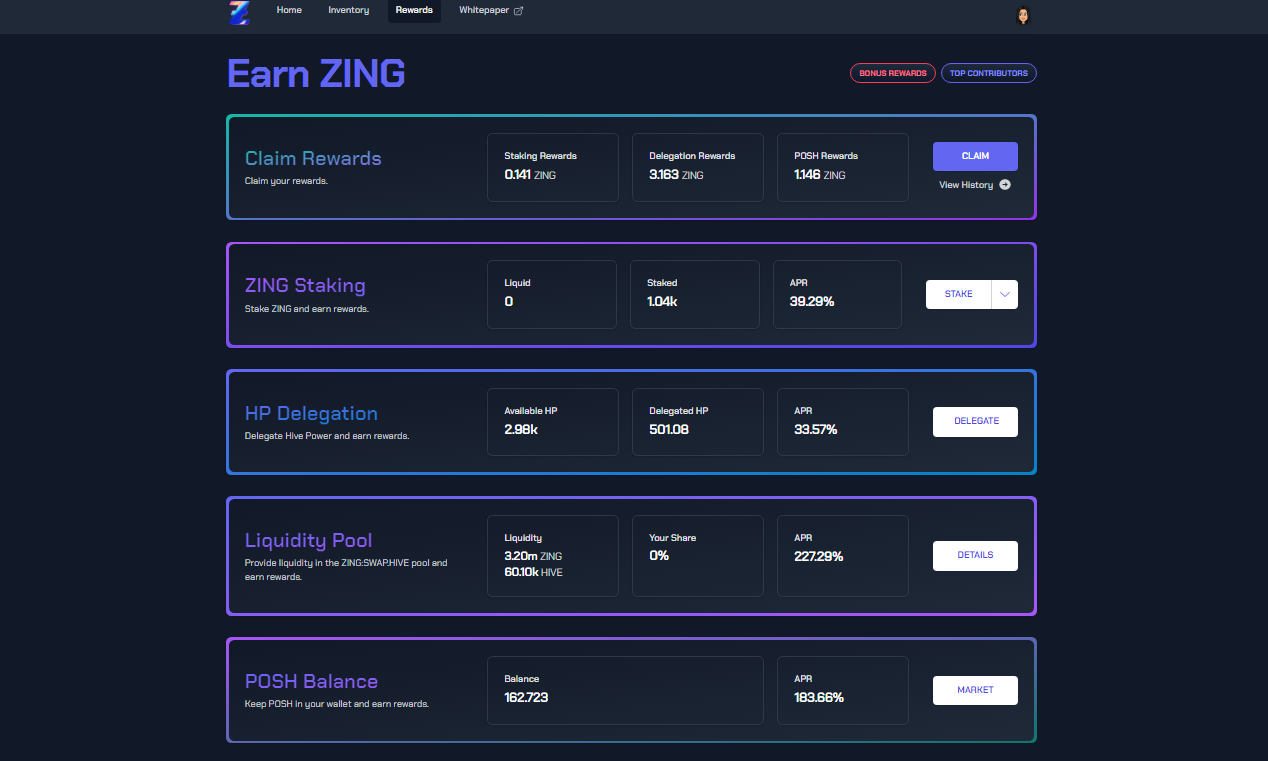Open the Whitepaper link
The width and height of the screenshot is (1268, 761).
[x=491, y=11]
